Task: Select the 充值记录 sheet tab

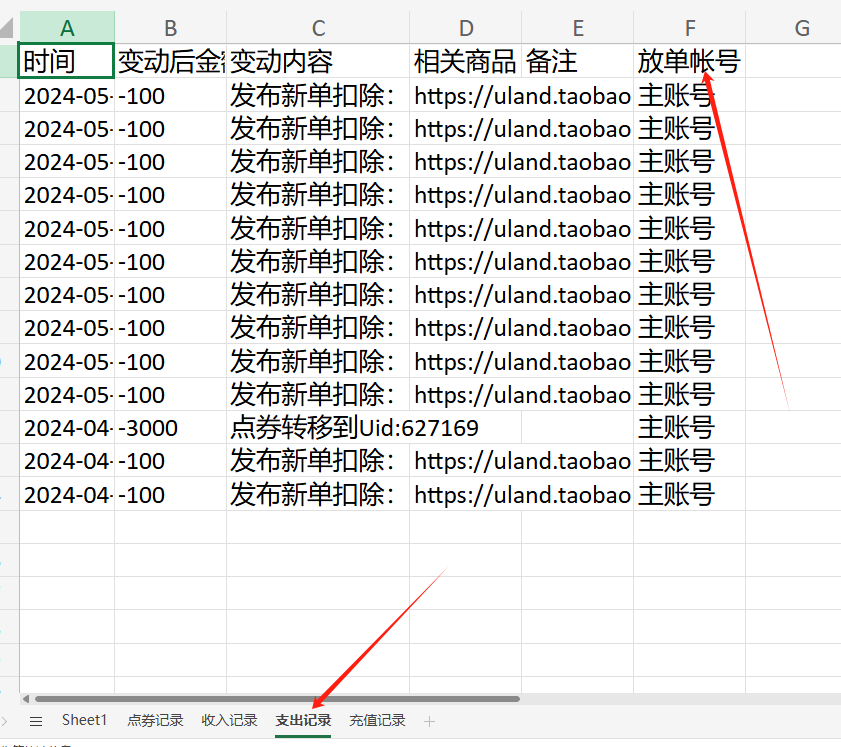Action: click(x=377, y=720)
